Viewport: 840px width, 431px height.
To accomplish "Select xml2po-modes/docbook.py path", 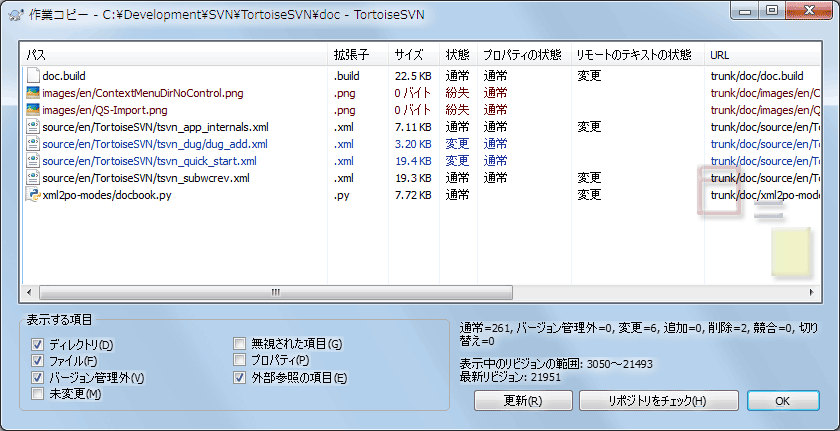I will click(x=107, y=195).
